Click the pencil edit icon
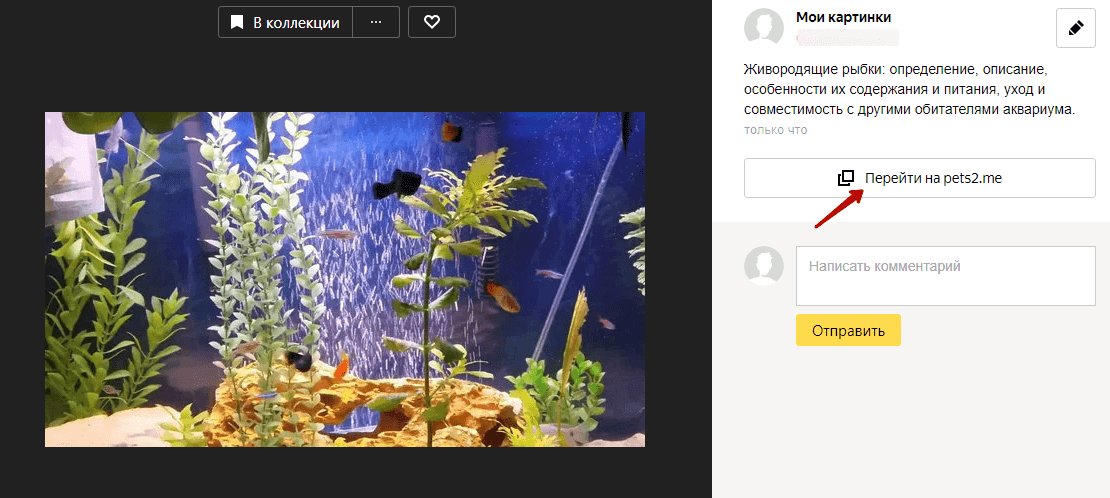 coord(1076,29)
